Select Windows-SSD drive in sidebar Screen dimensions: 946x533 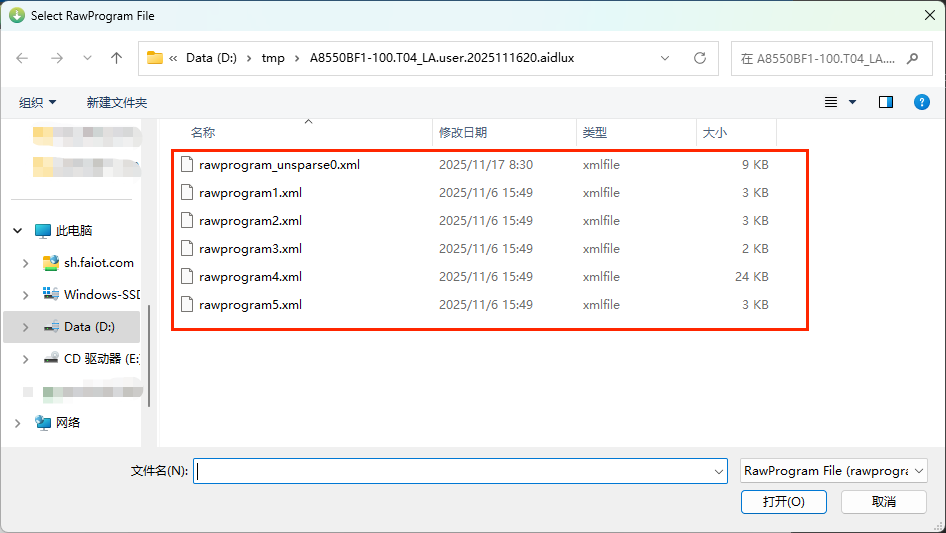click(x=100, y=295)
